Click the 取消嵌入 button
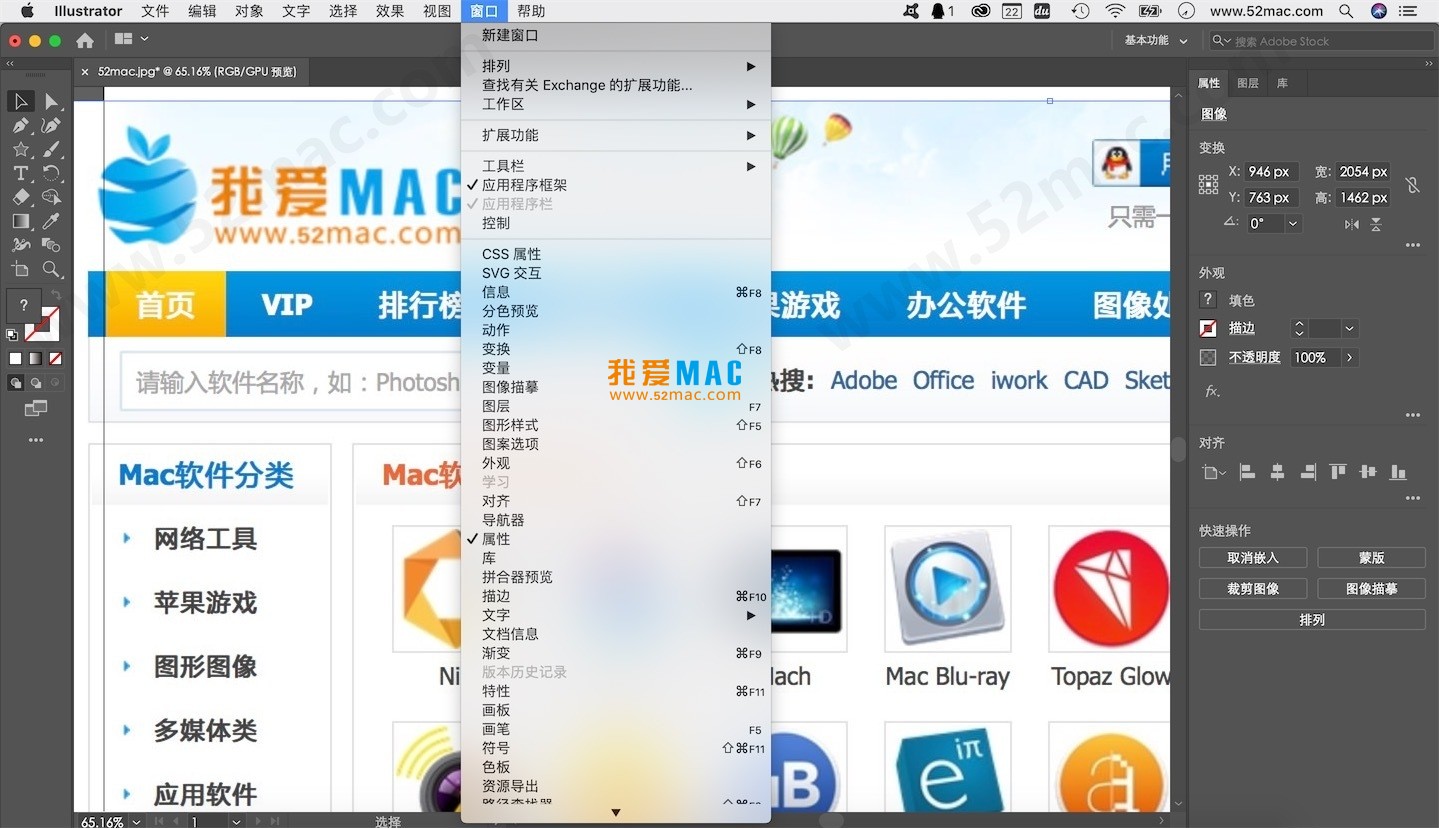 click(1253, 558)
